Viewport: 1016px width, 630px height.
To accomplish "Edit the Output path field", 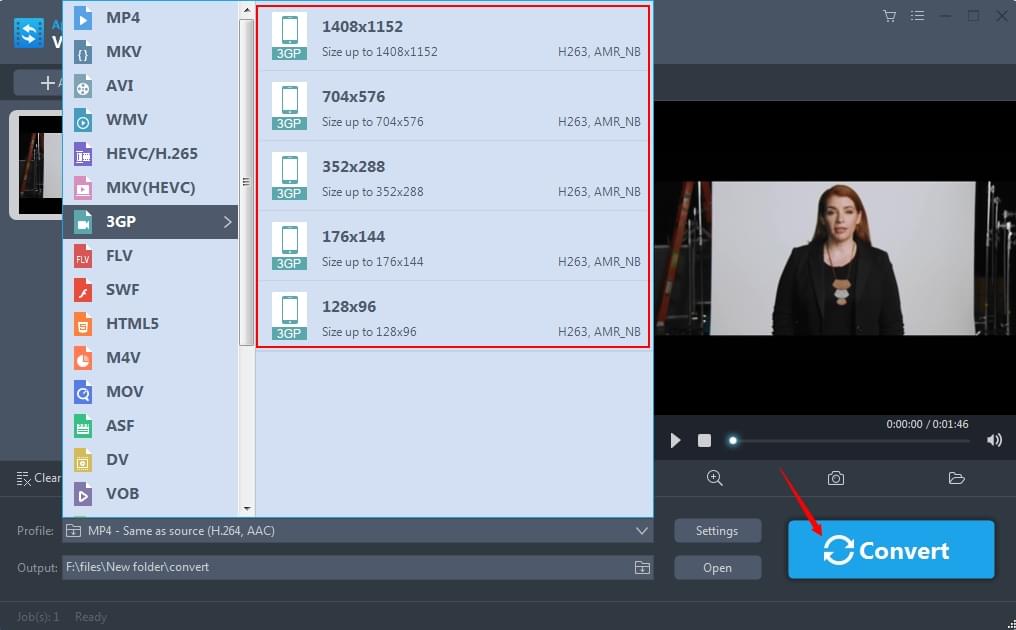I will pos(340,567).
